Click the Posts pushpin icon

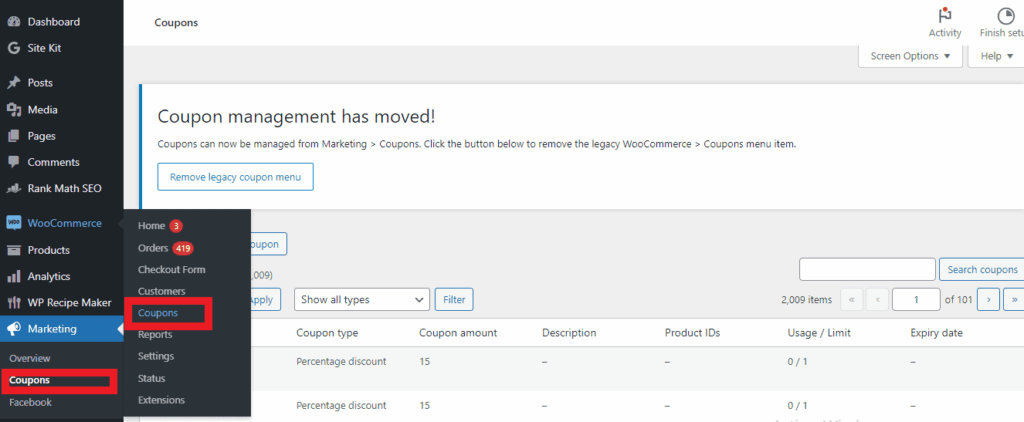click(14, 83)
